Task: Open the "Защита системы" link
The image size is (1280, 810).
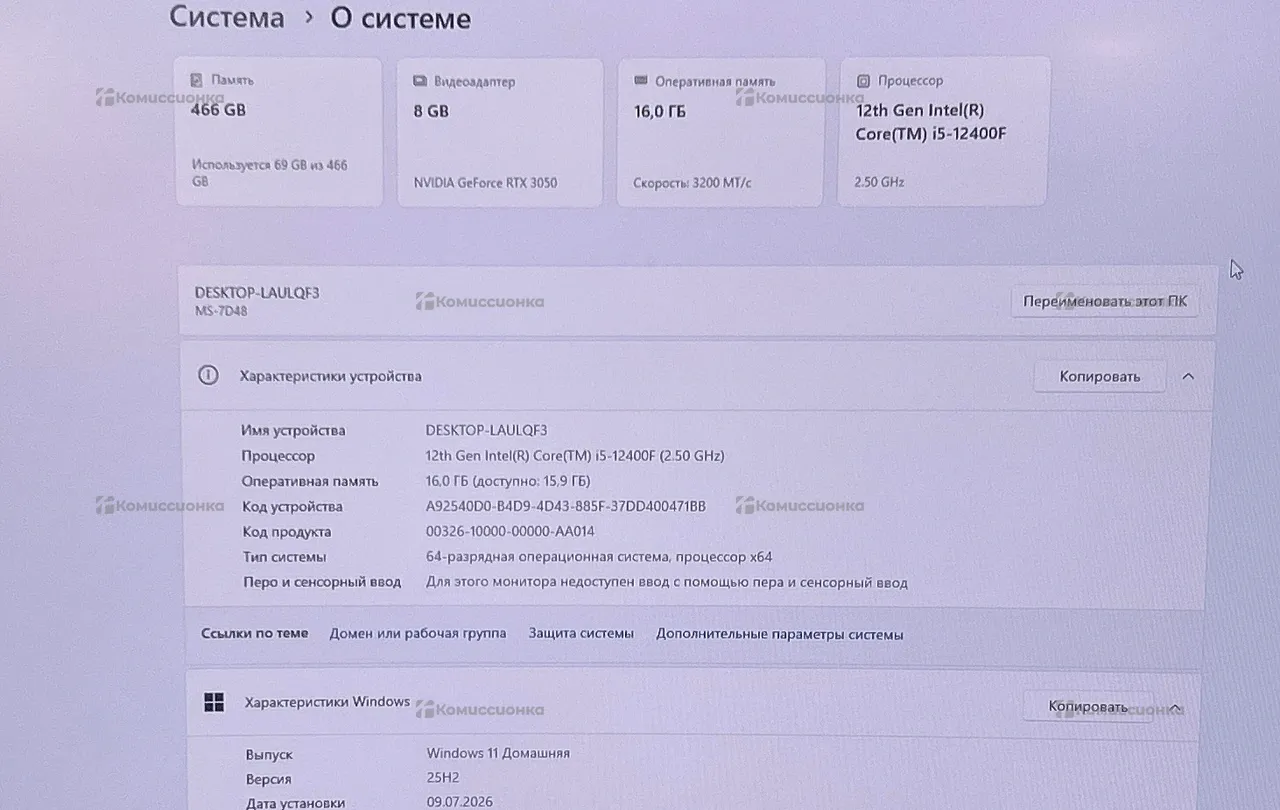Action: point(581,634)
